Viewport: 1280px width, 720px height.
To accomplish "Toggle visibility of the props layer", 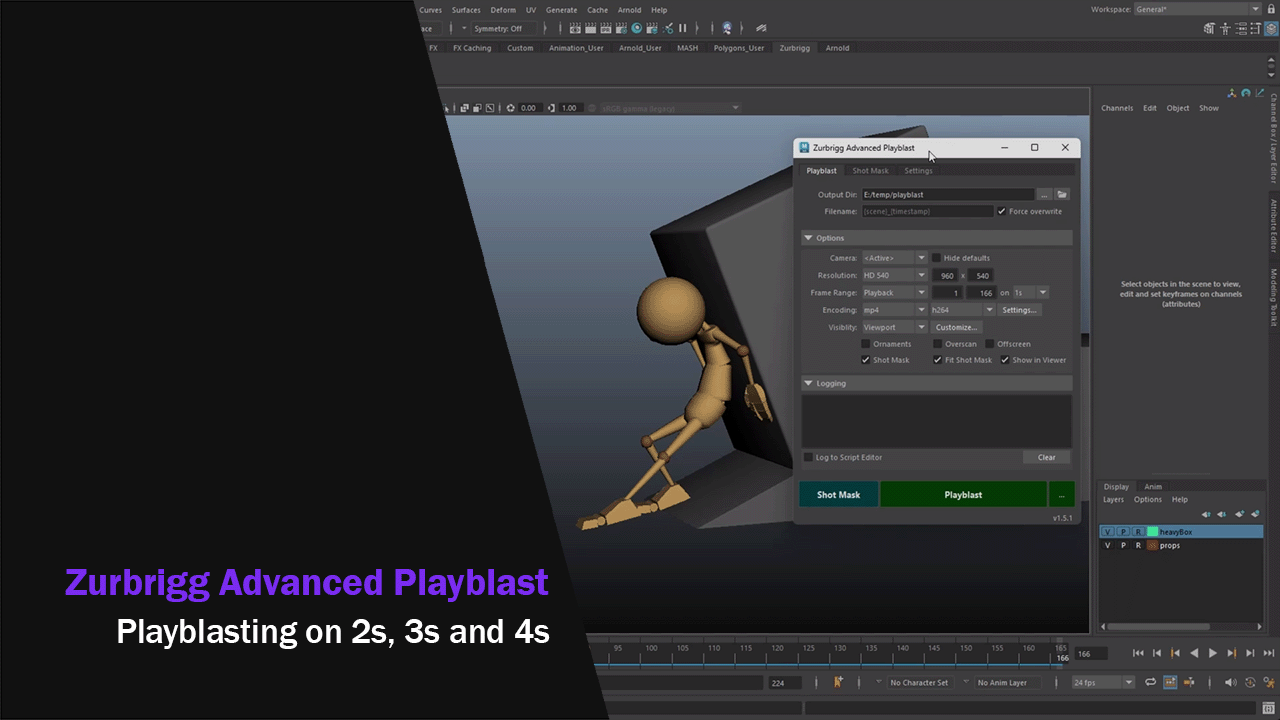I will coord(1107,546).
